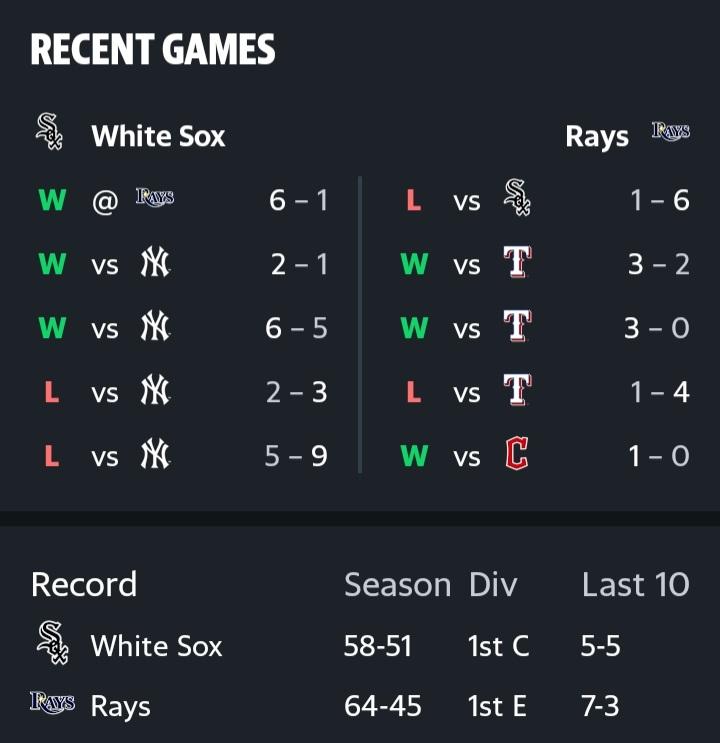Tap the Rays logo in Record table
Screen dimensions: 720x743
(53, 702)
